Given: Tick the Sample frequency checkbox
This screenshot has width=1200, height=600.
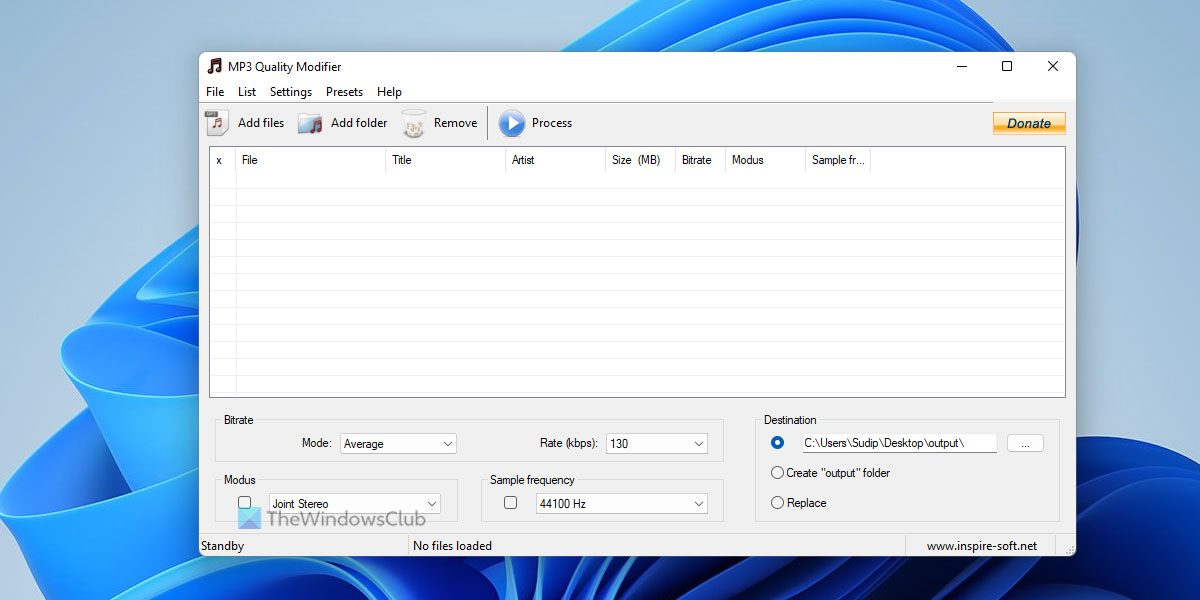Looking at the screenshot, I should (510, 502).
